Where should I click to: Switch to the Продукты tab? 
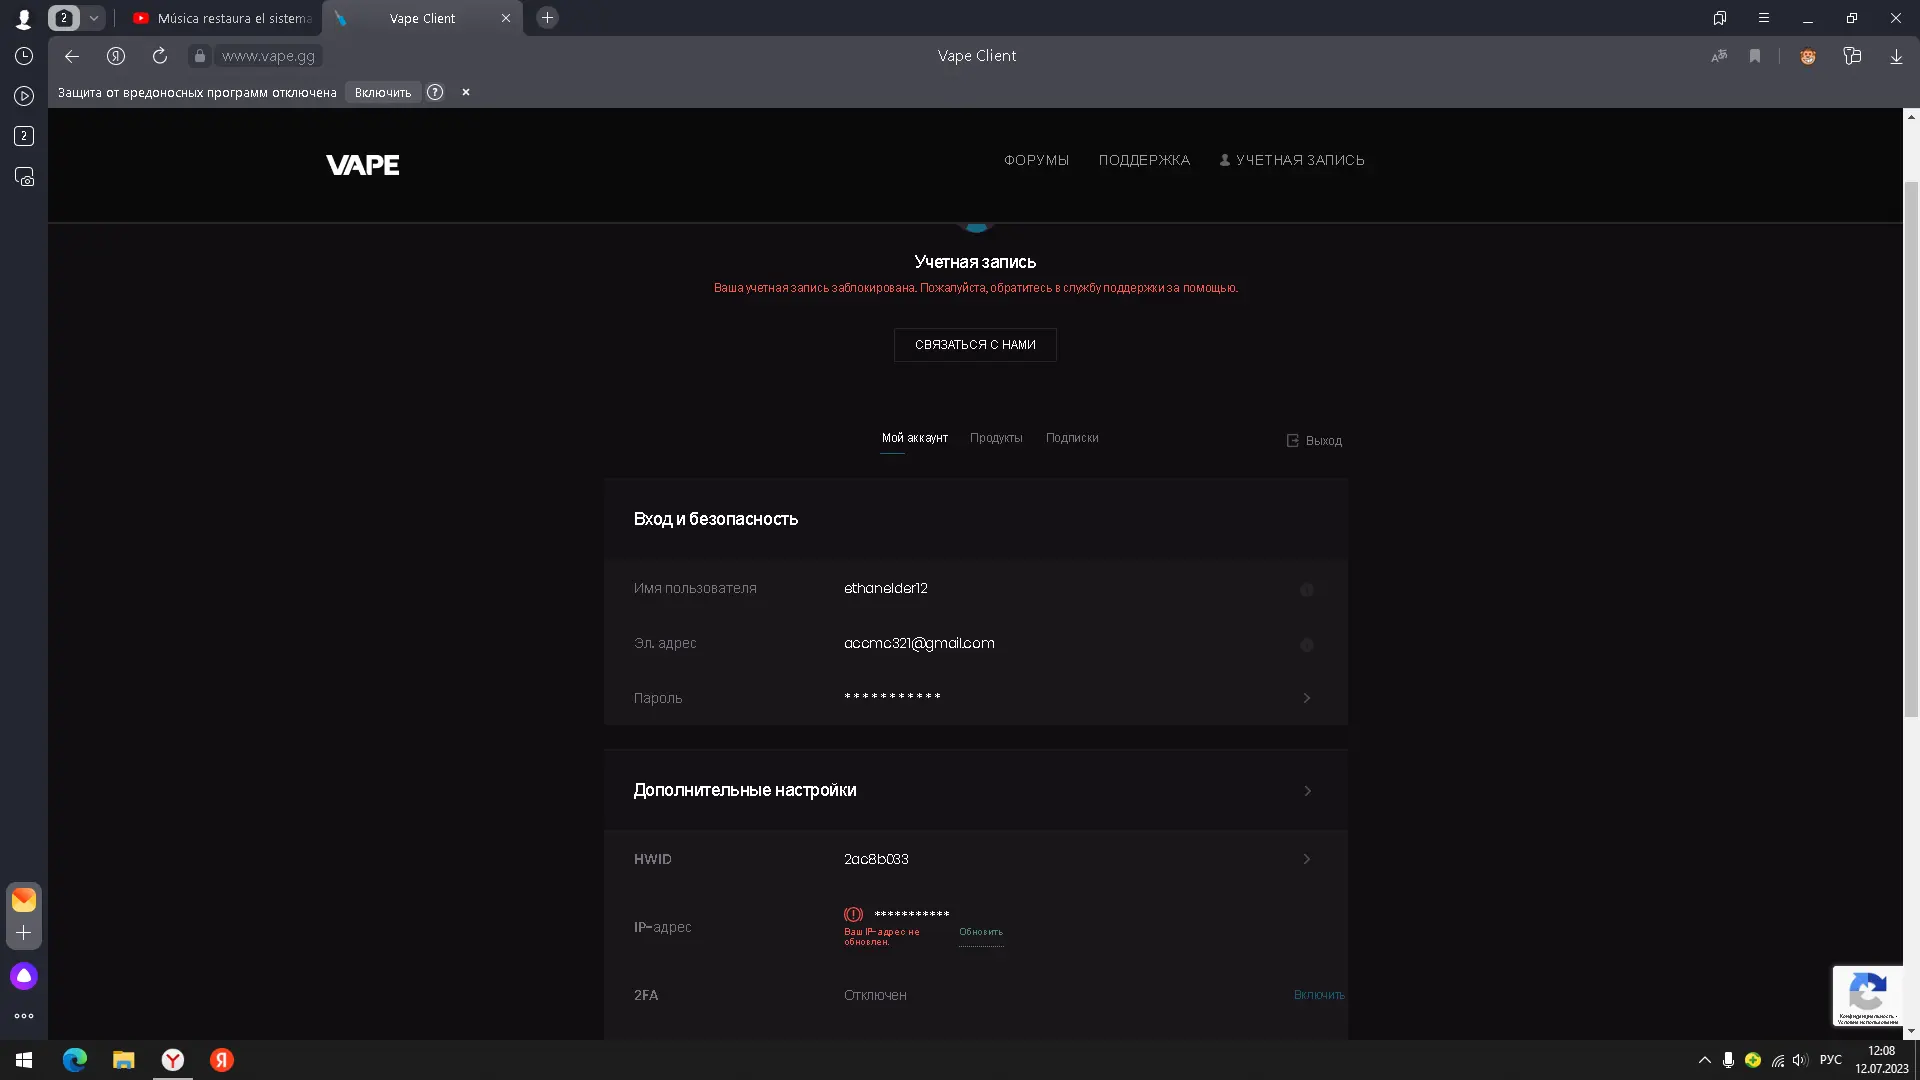[x=996, y=438]
